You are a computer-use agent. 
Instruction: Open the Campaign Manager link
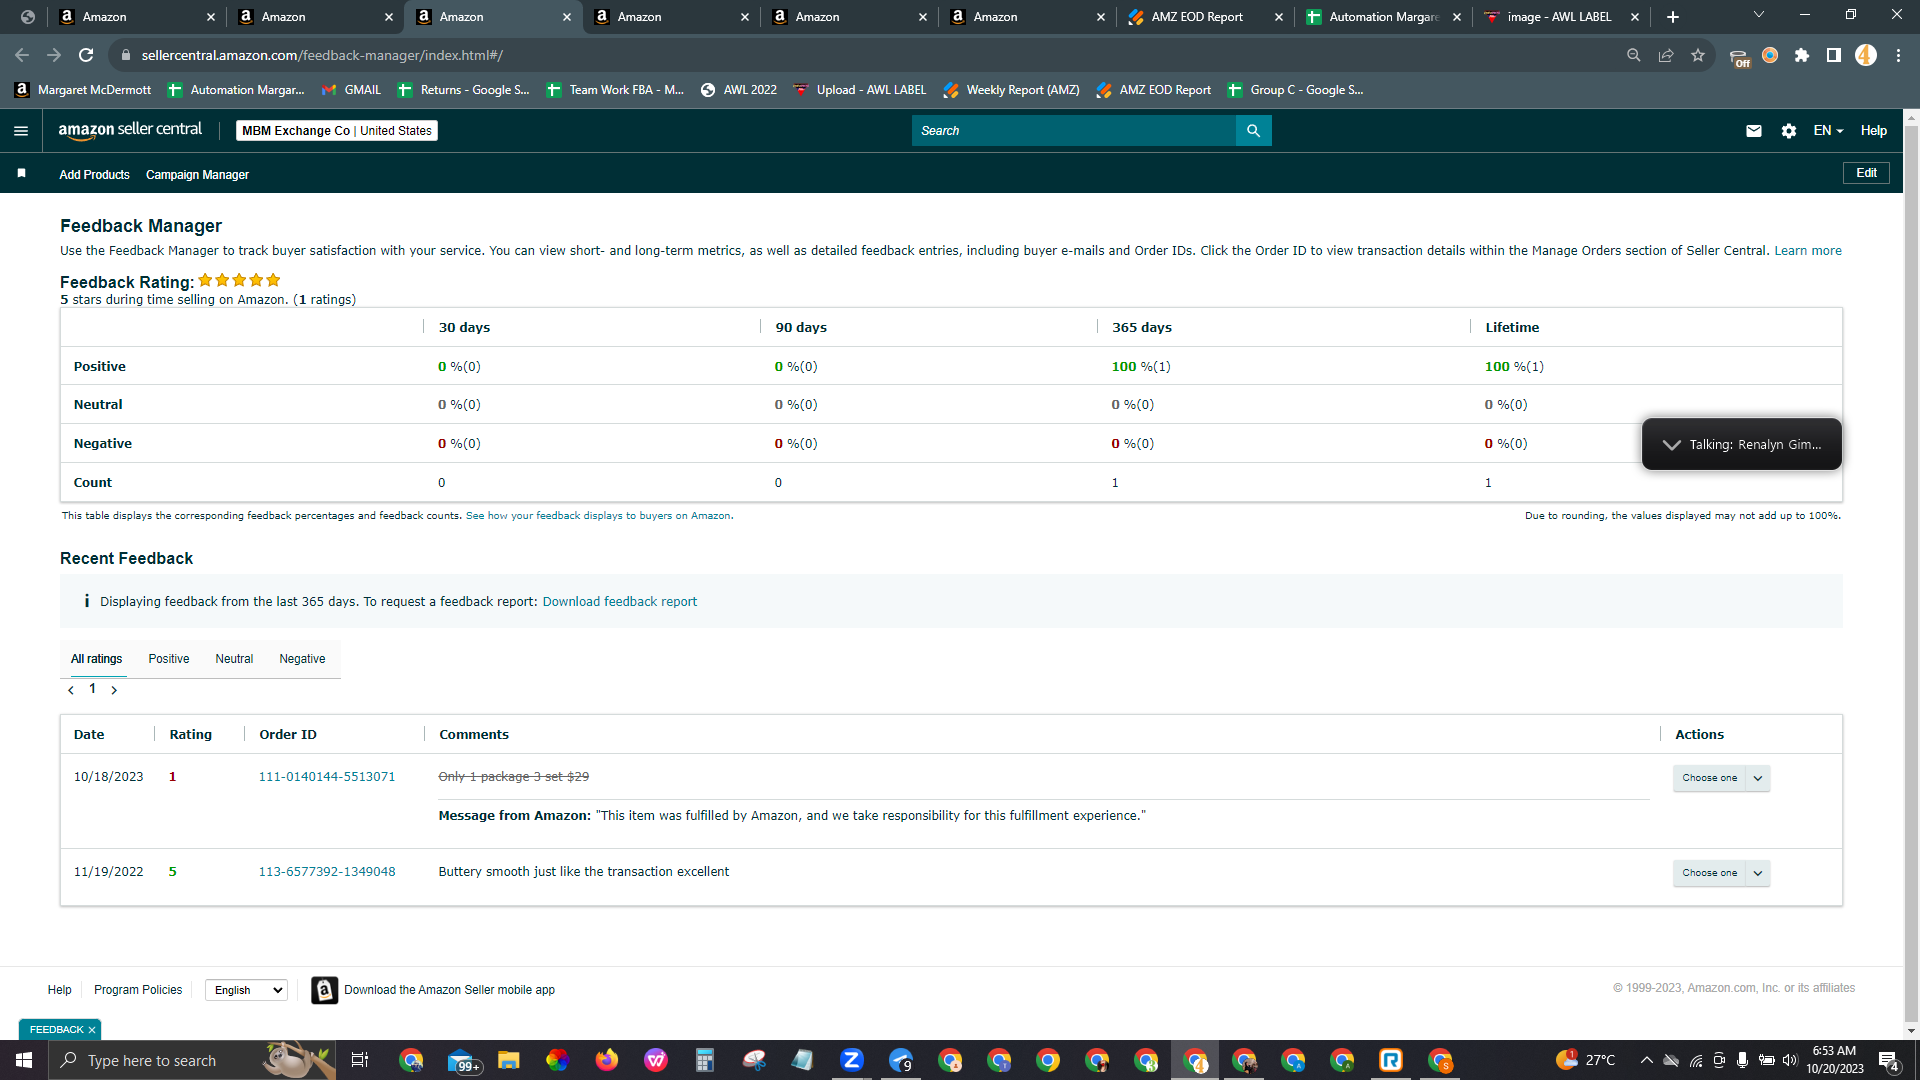point(197,175)
